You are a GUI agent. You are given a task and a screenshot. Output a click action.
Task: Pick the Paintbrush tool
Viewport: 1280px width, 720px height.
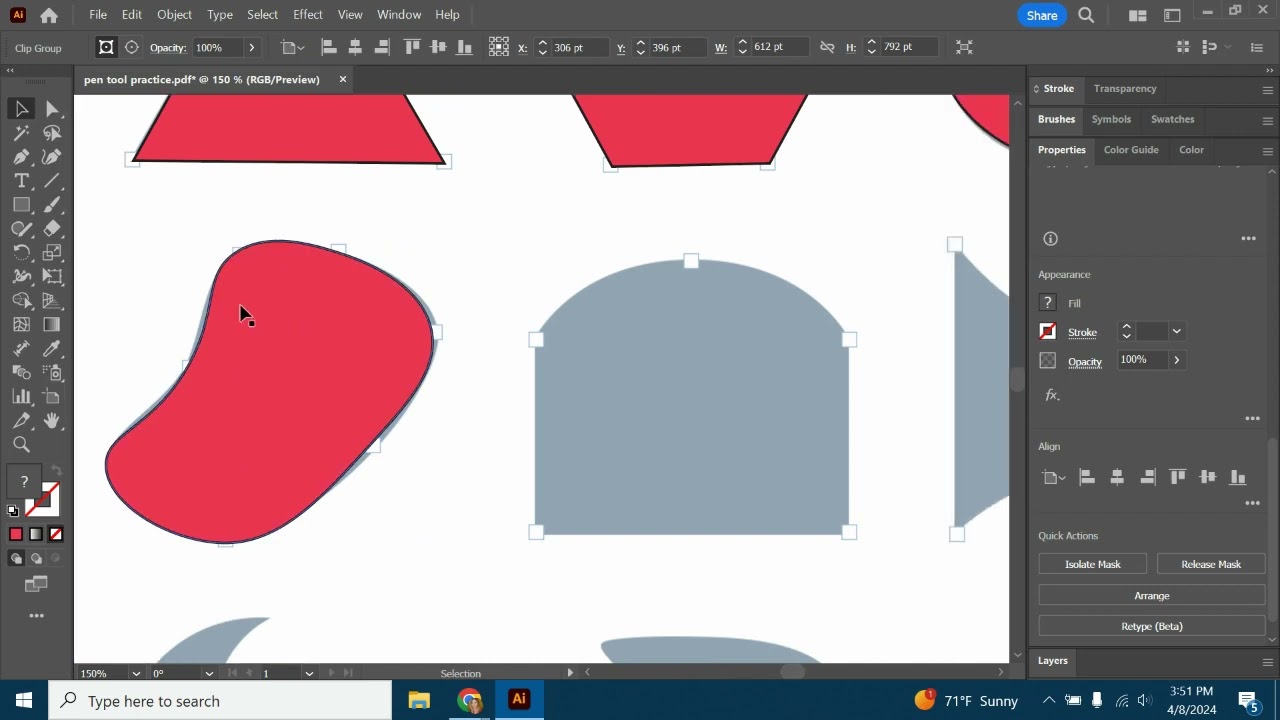[x=53, y=205]
